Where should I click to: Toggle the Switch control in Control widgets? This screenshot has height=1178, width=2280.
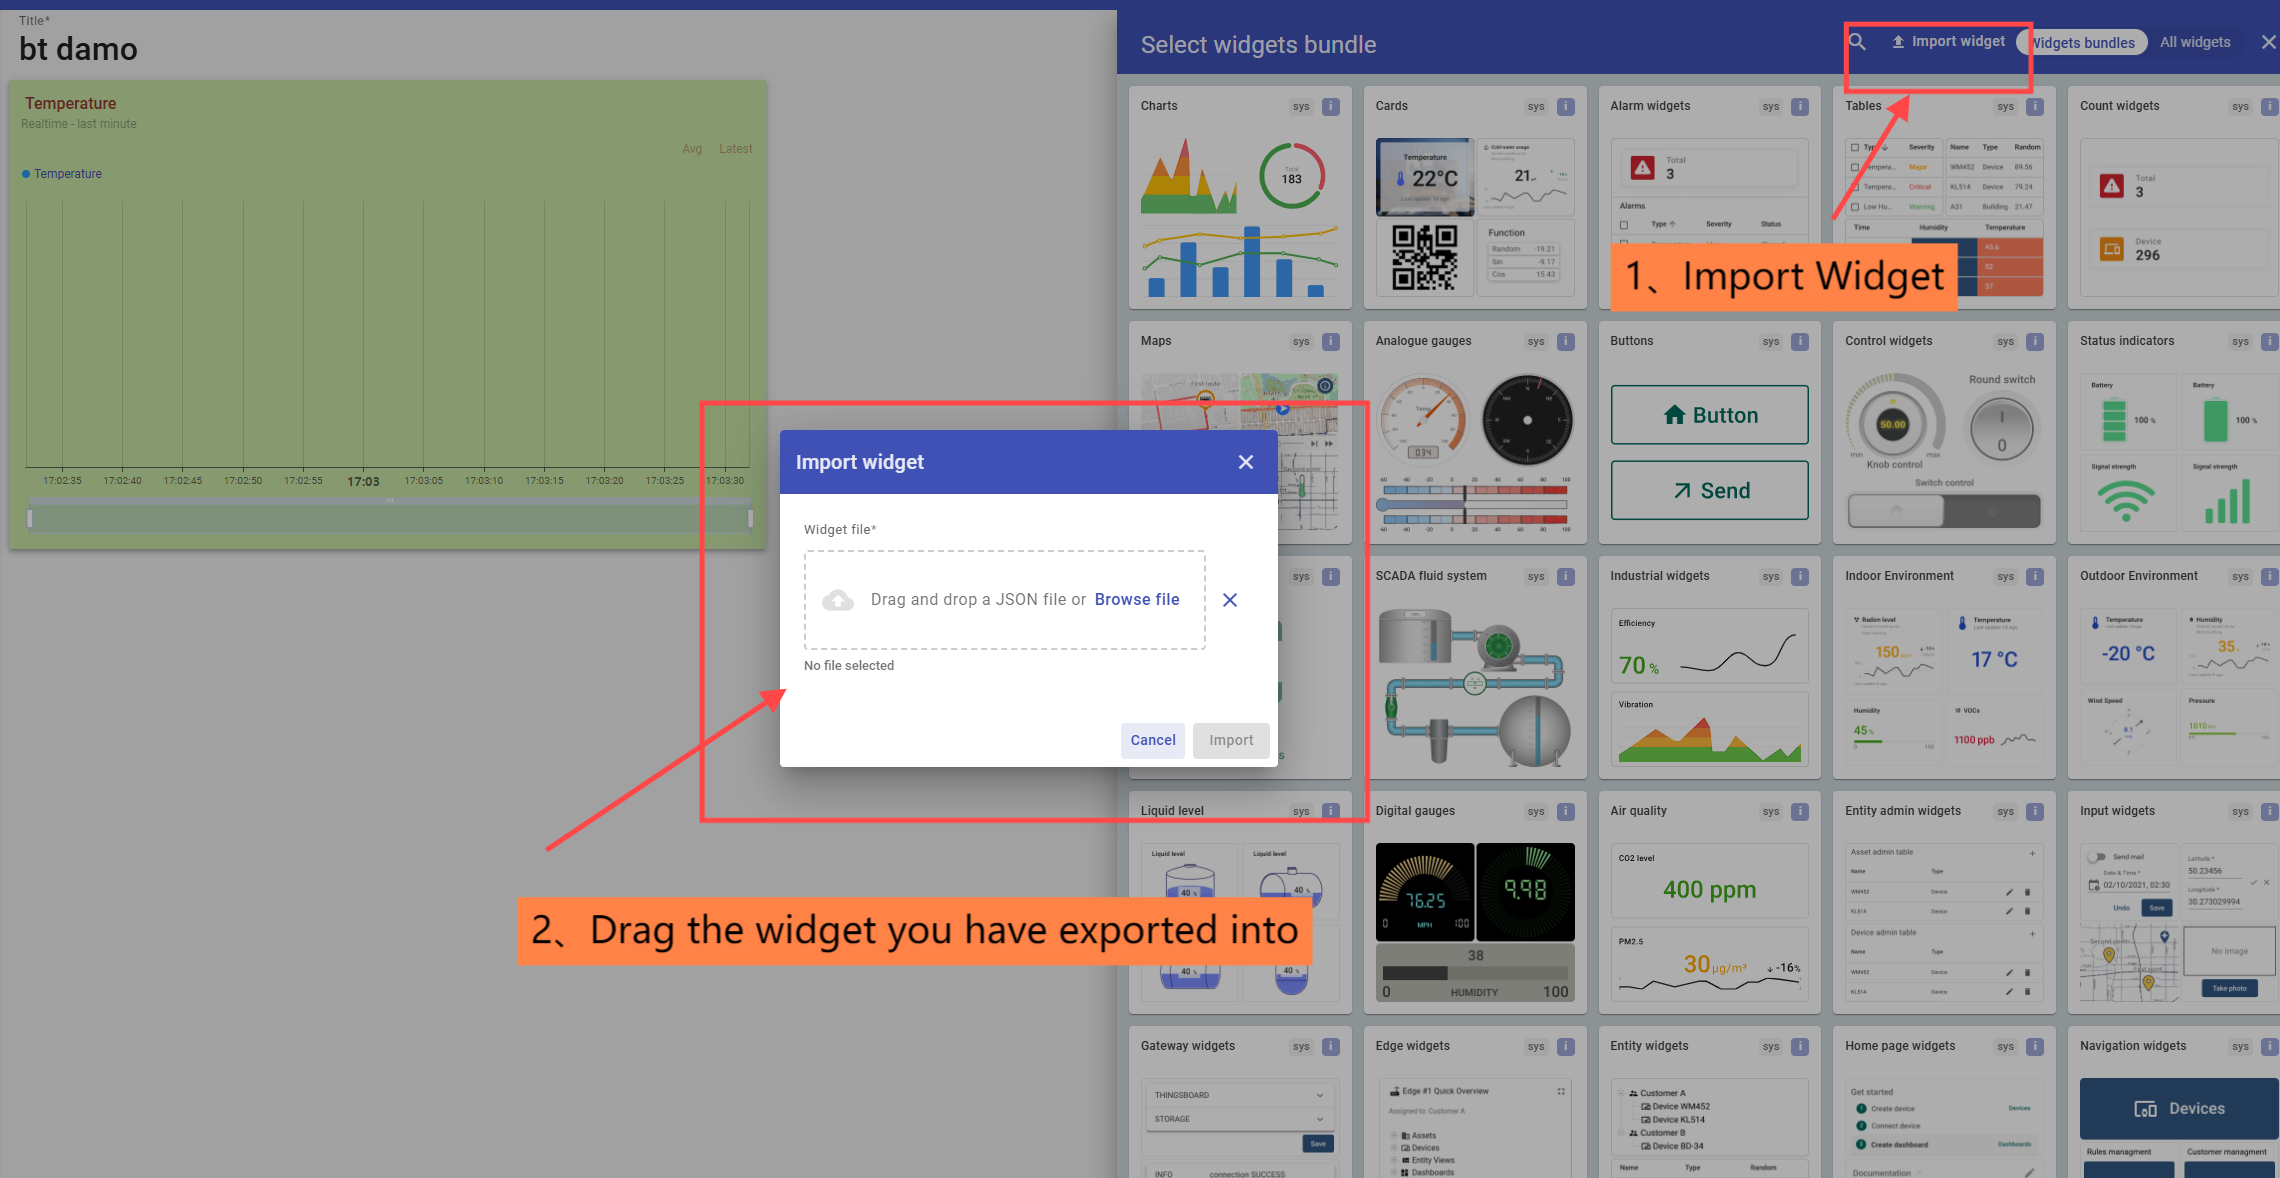point(1943,511)
